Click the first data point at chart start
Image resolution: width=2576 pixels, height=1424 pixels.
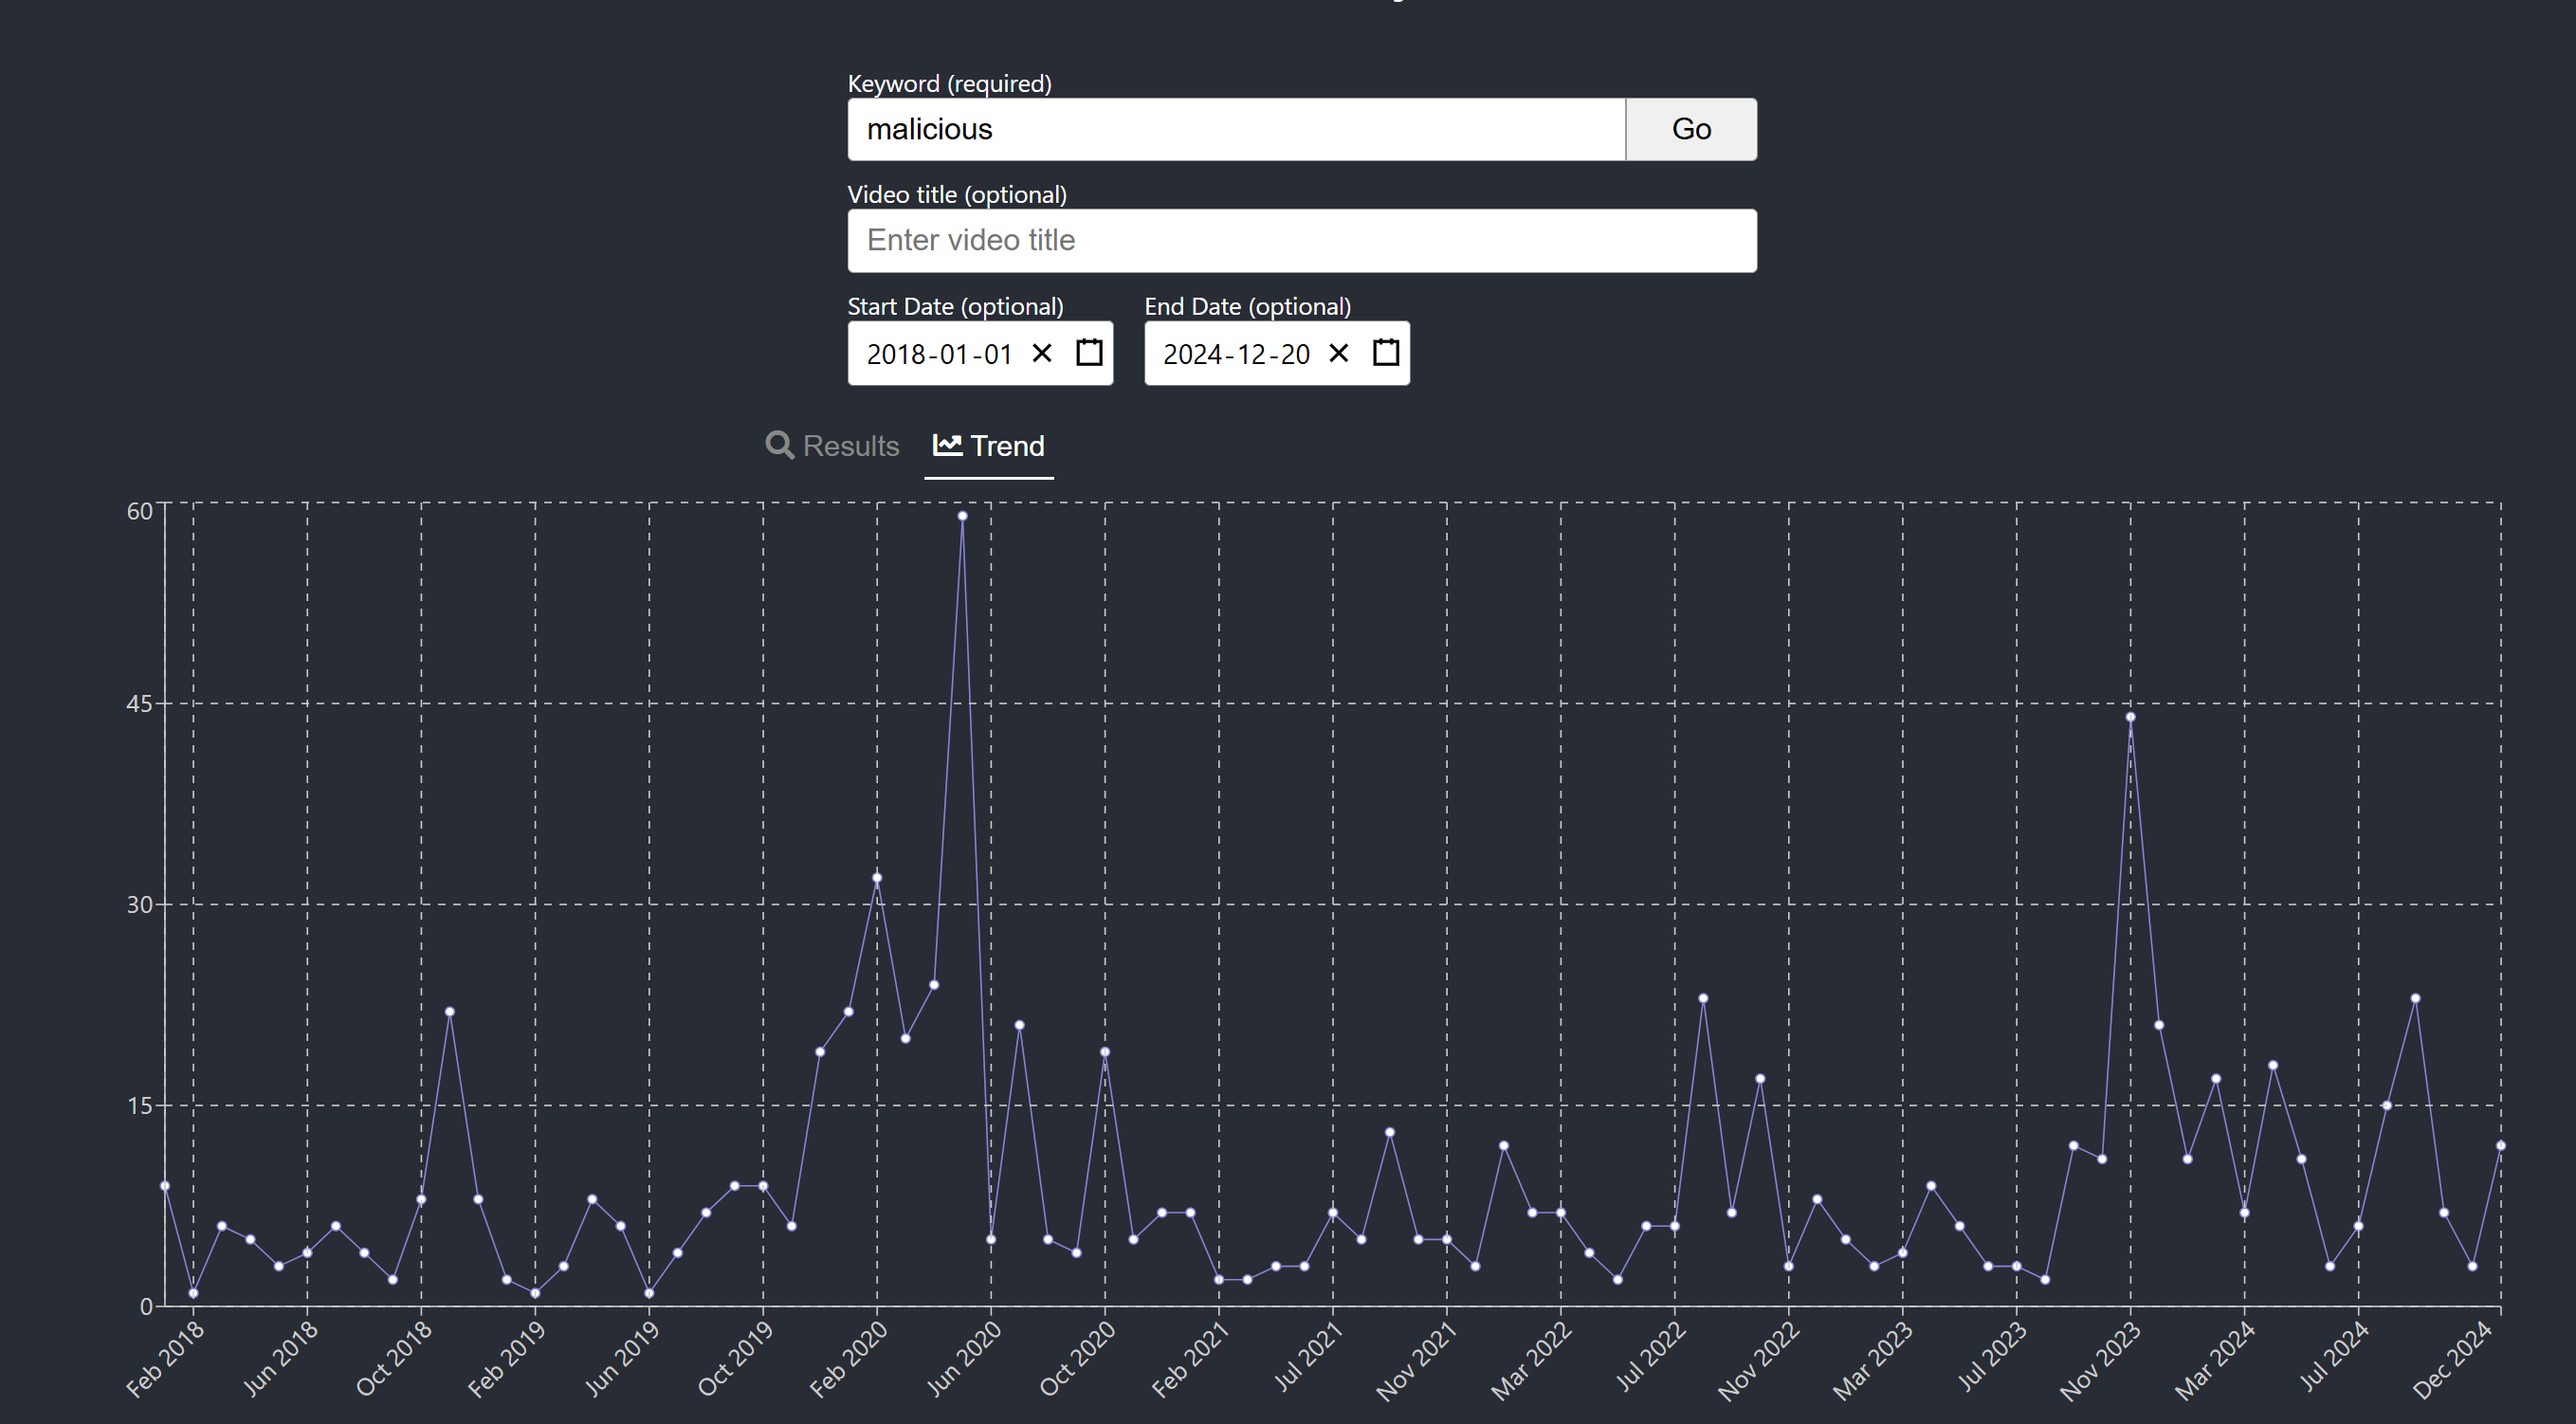tap(165, 1186)
